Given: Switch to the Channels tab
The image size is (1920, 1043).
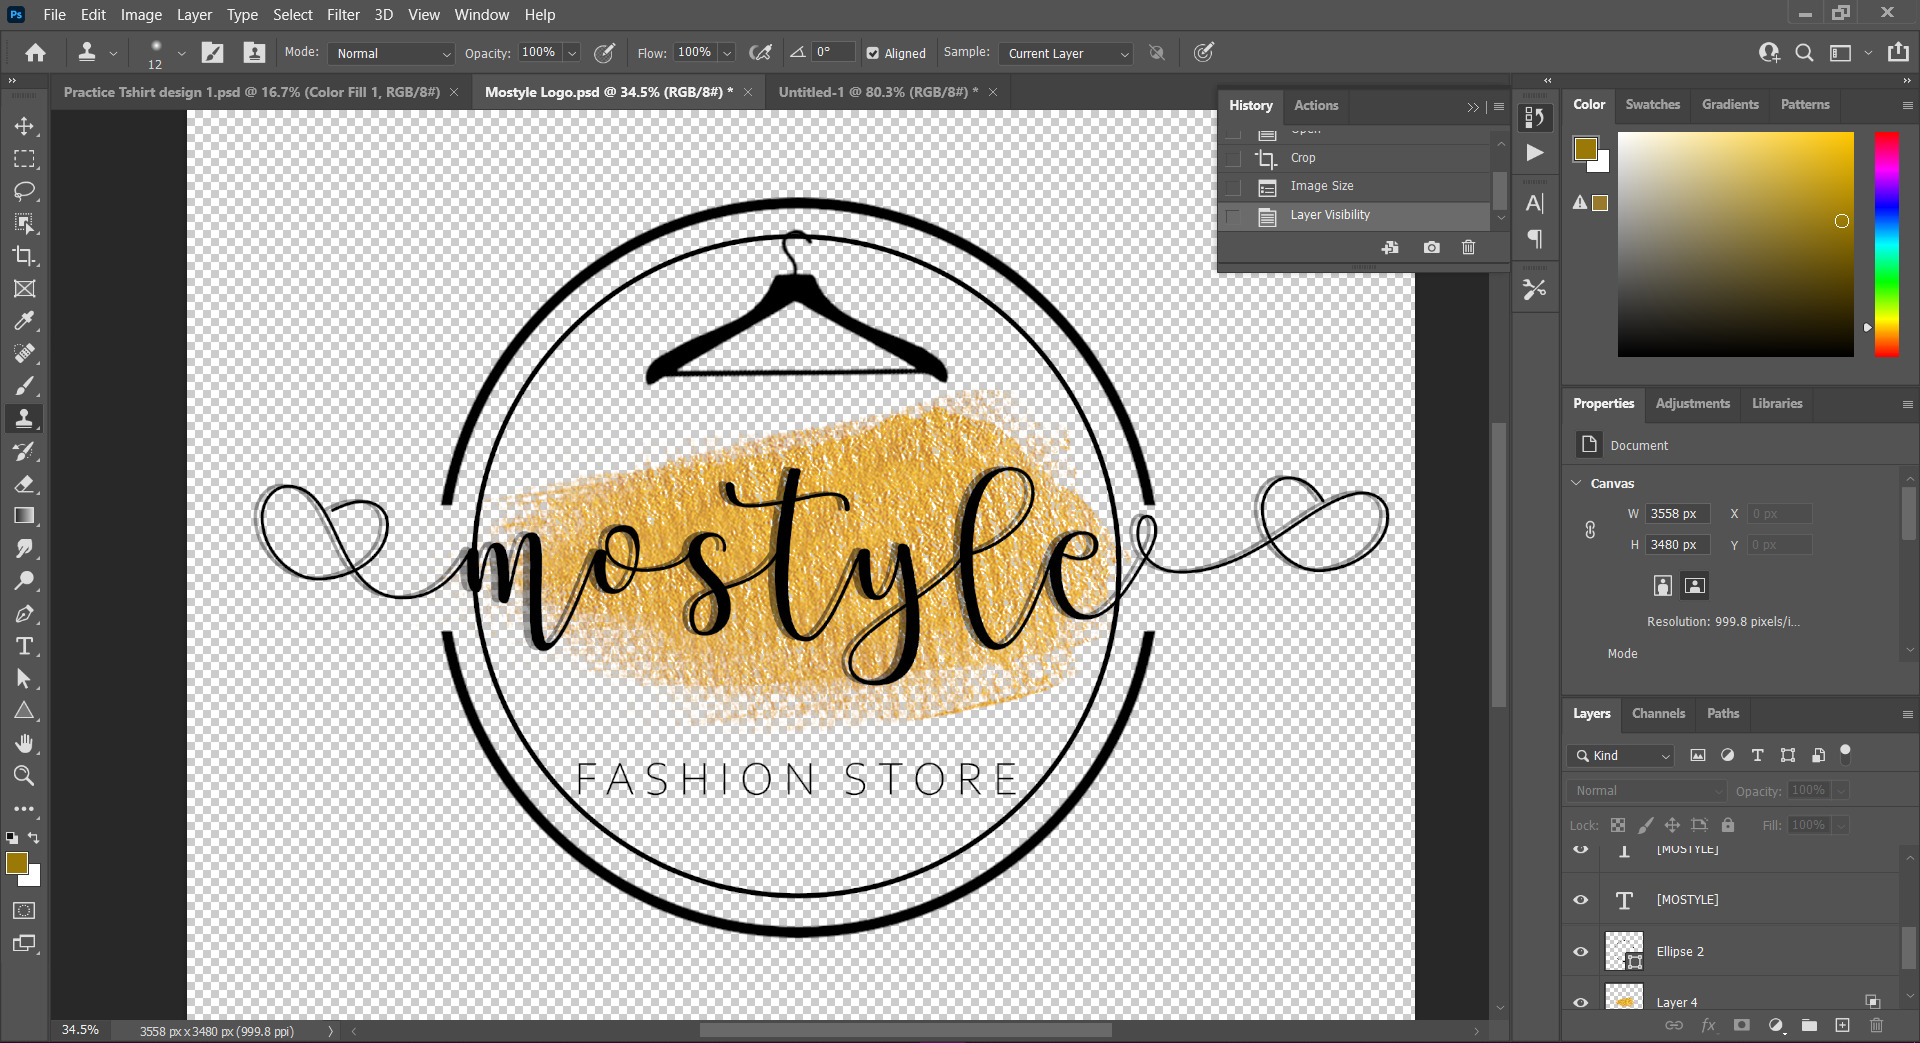Looking at the screenshot, I should pos(1658,714).
